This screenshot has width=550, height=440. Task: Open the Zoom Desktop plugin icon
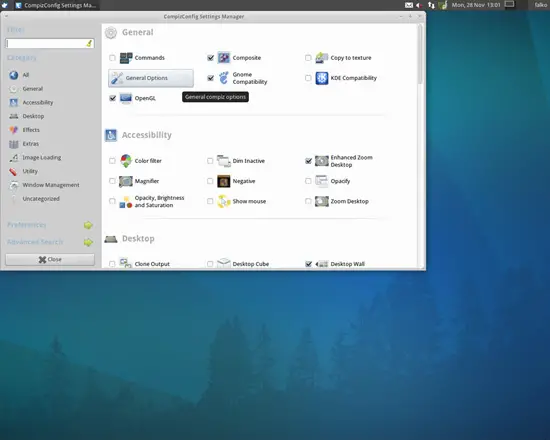coord(322,201)
